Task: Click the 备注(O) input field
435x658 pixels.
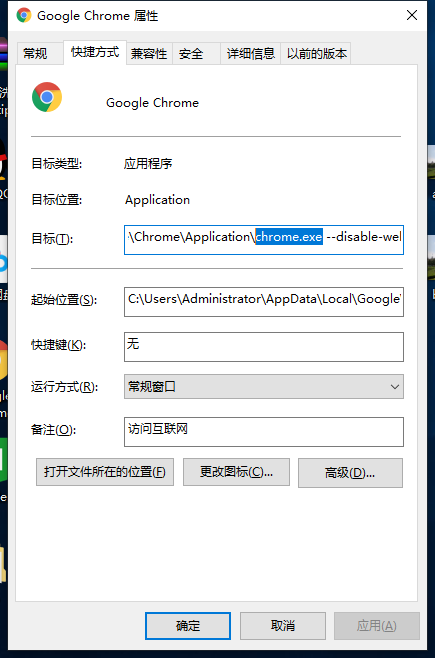Action: (264, 432)
